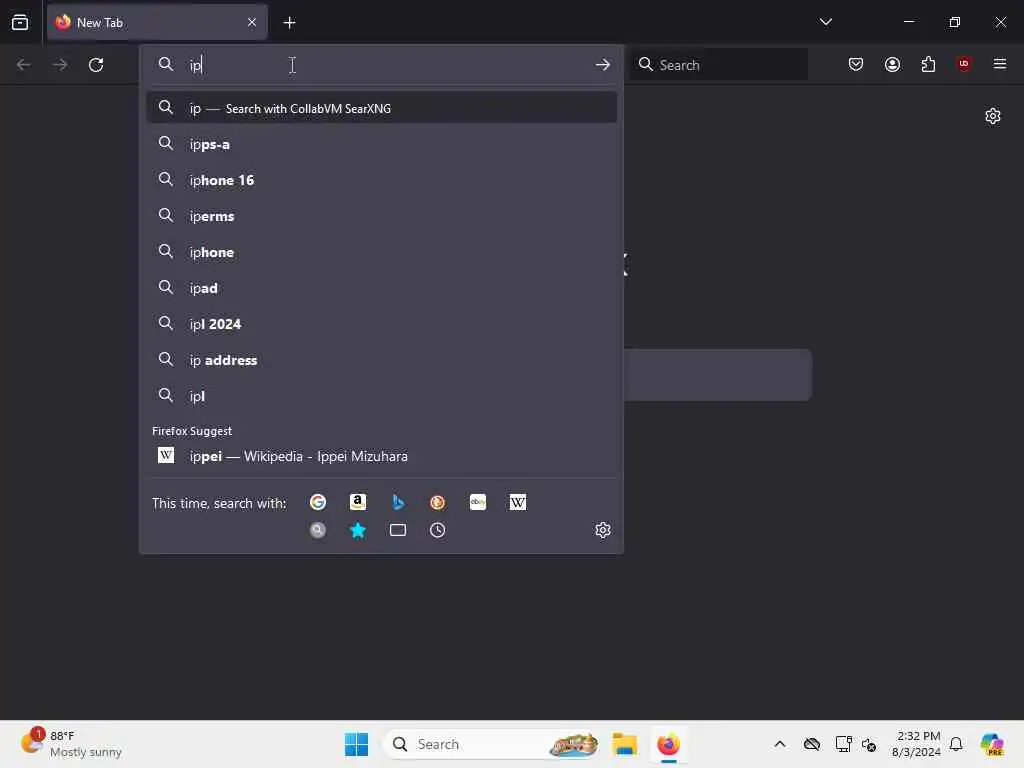Screen dimensions: 1024x768
Task: Pick the 'iphone' suggestion
Action: click(381, 252)
